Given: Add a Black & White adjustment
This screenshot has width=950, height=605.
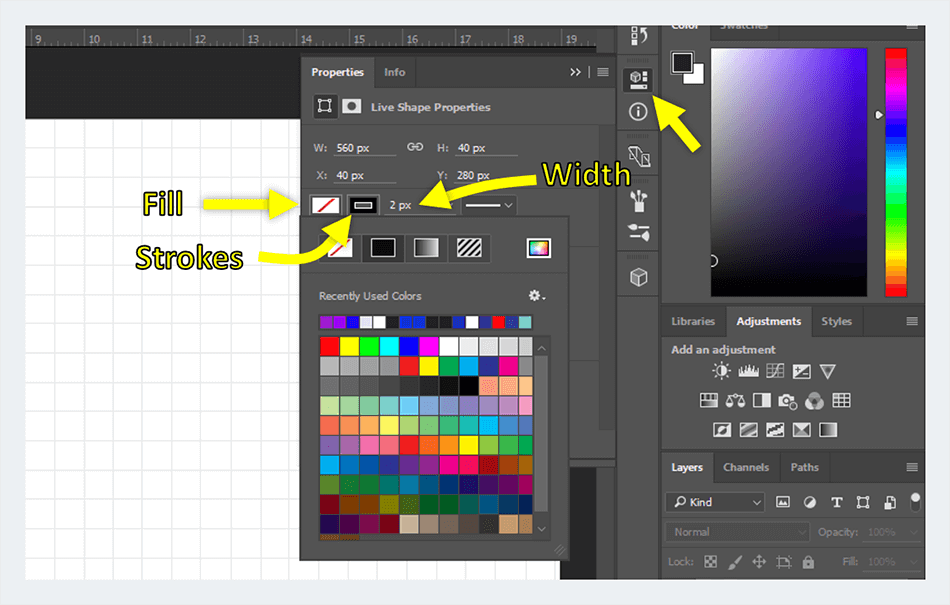Looking at the screenshot, I should (762, 400).
